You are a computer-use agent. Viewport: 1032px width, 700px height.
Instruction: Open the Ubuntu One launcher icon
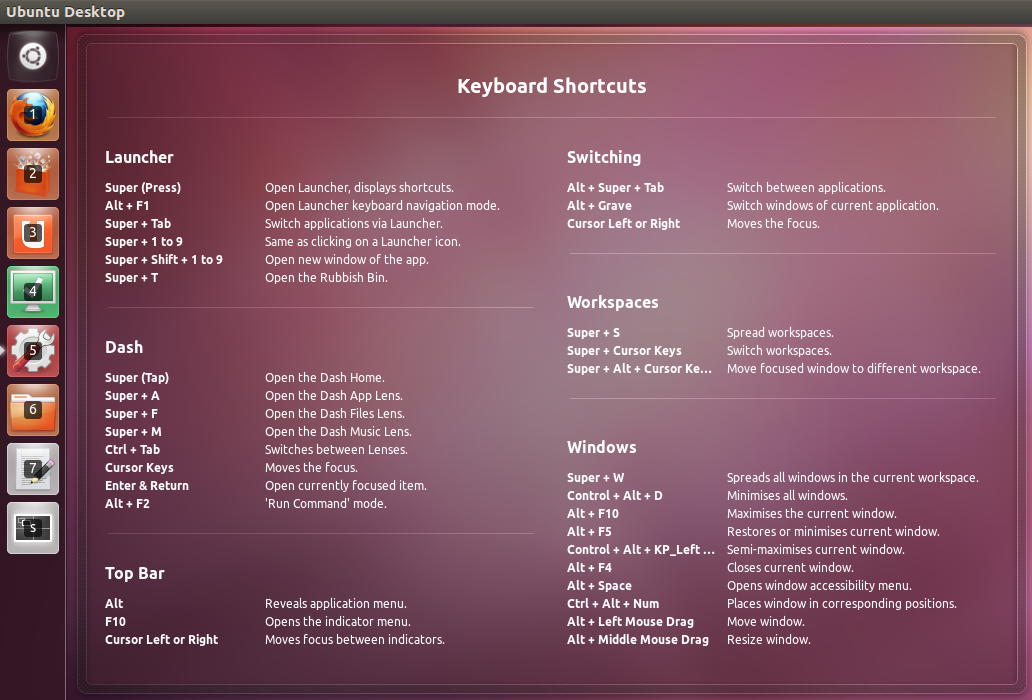point(33,233)
